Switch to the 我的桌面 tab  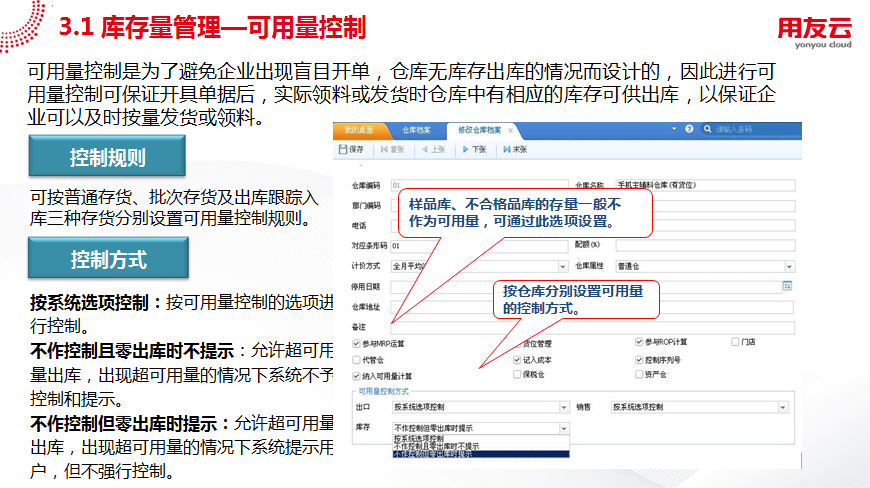pos(358,130)
